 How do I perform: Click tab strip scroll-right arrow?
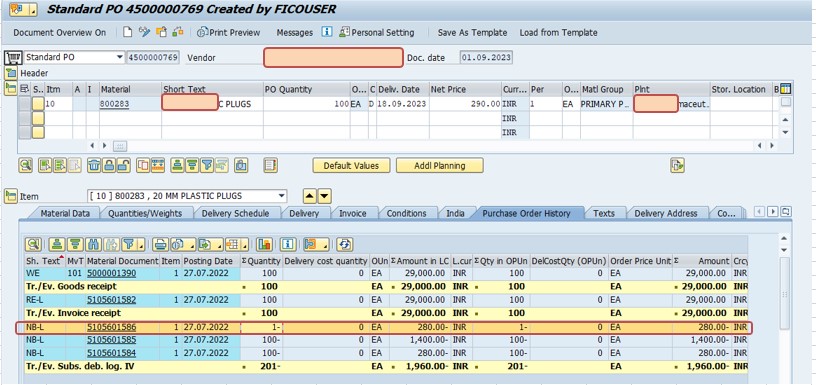point(772,212)
